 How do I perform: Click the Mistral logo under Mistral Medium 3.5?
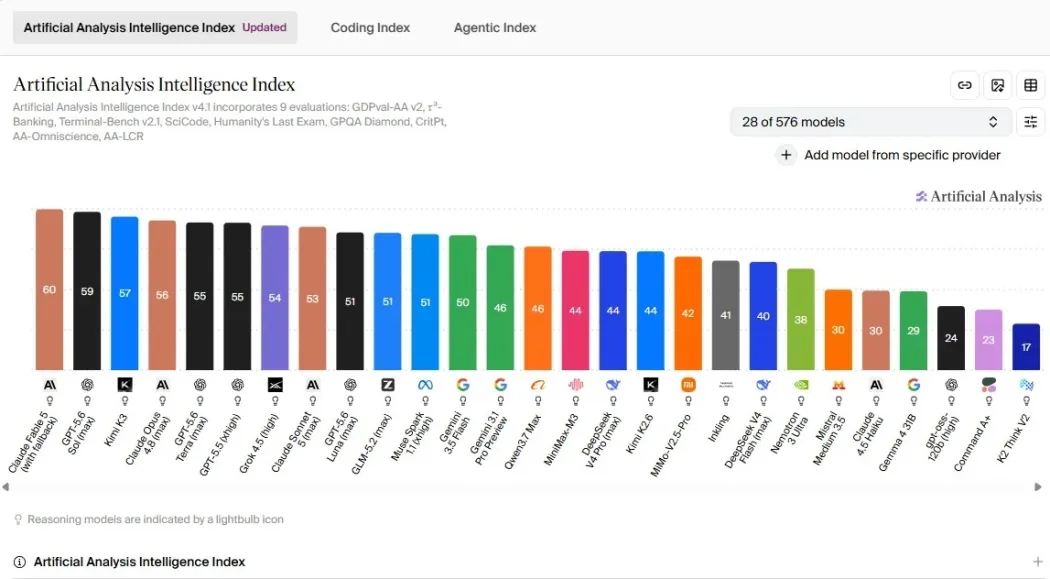click(x=838, y=385)
